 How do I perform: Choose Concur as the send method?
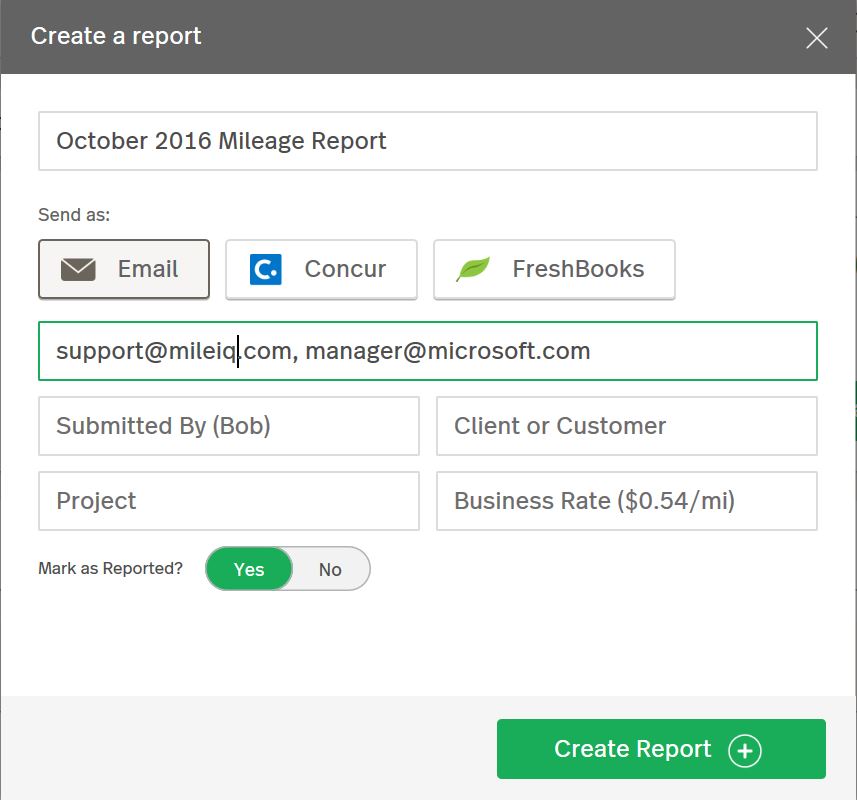point(321,269)
